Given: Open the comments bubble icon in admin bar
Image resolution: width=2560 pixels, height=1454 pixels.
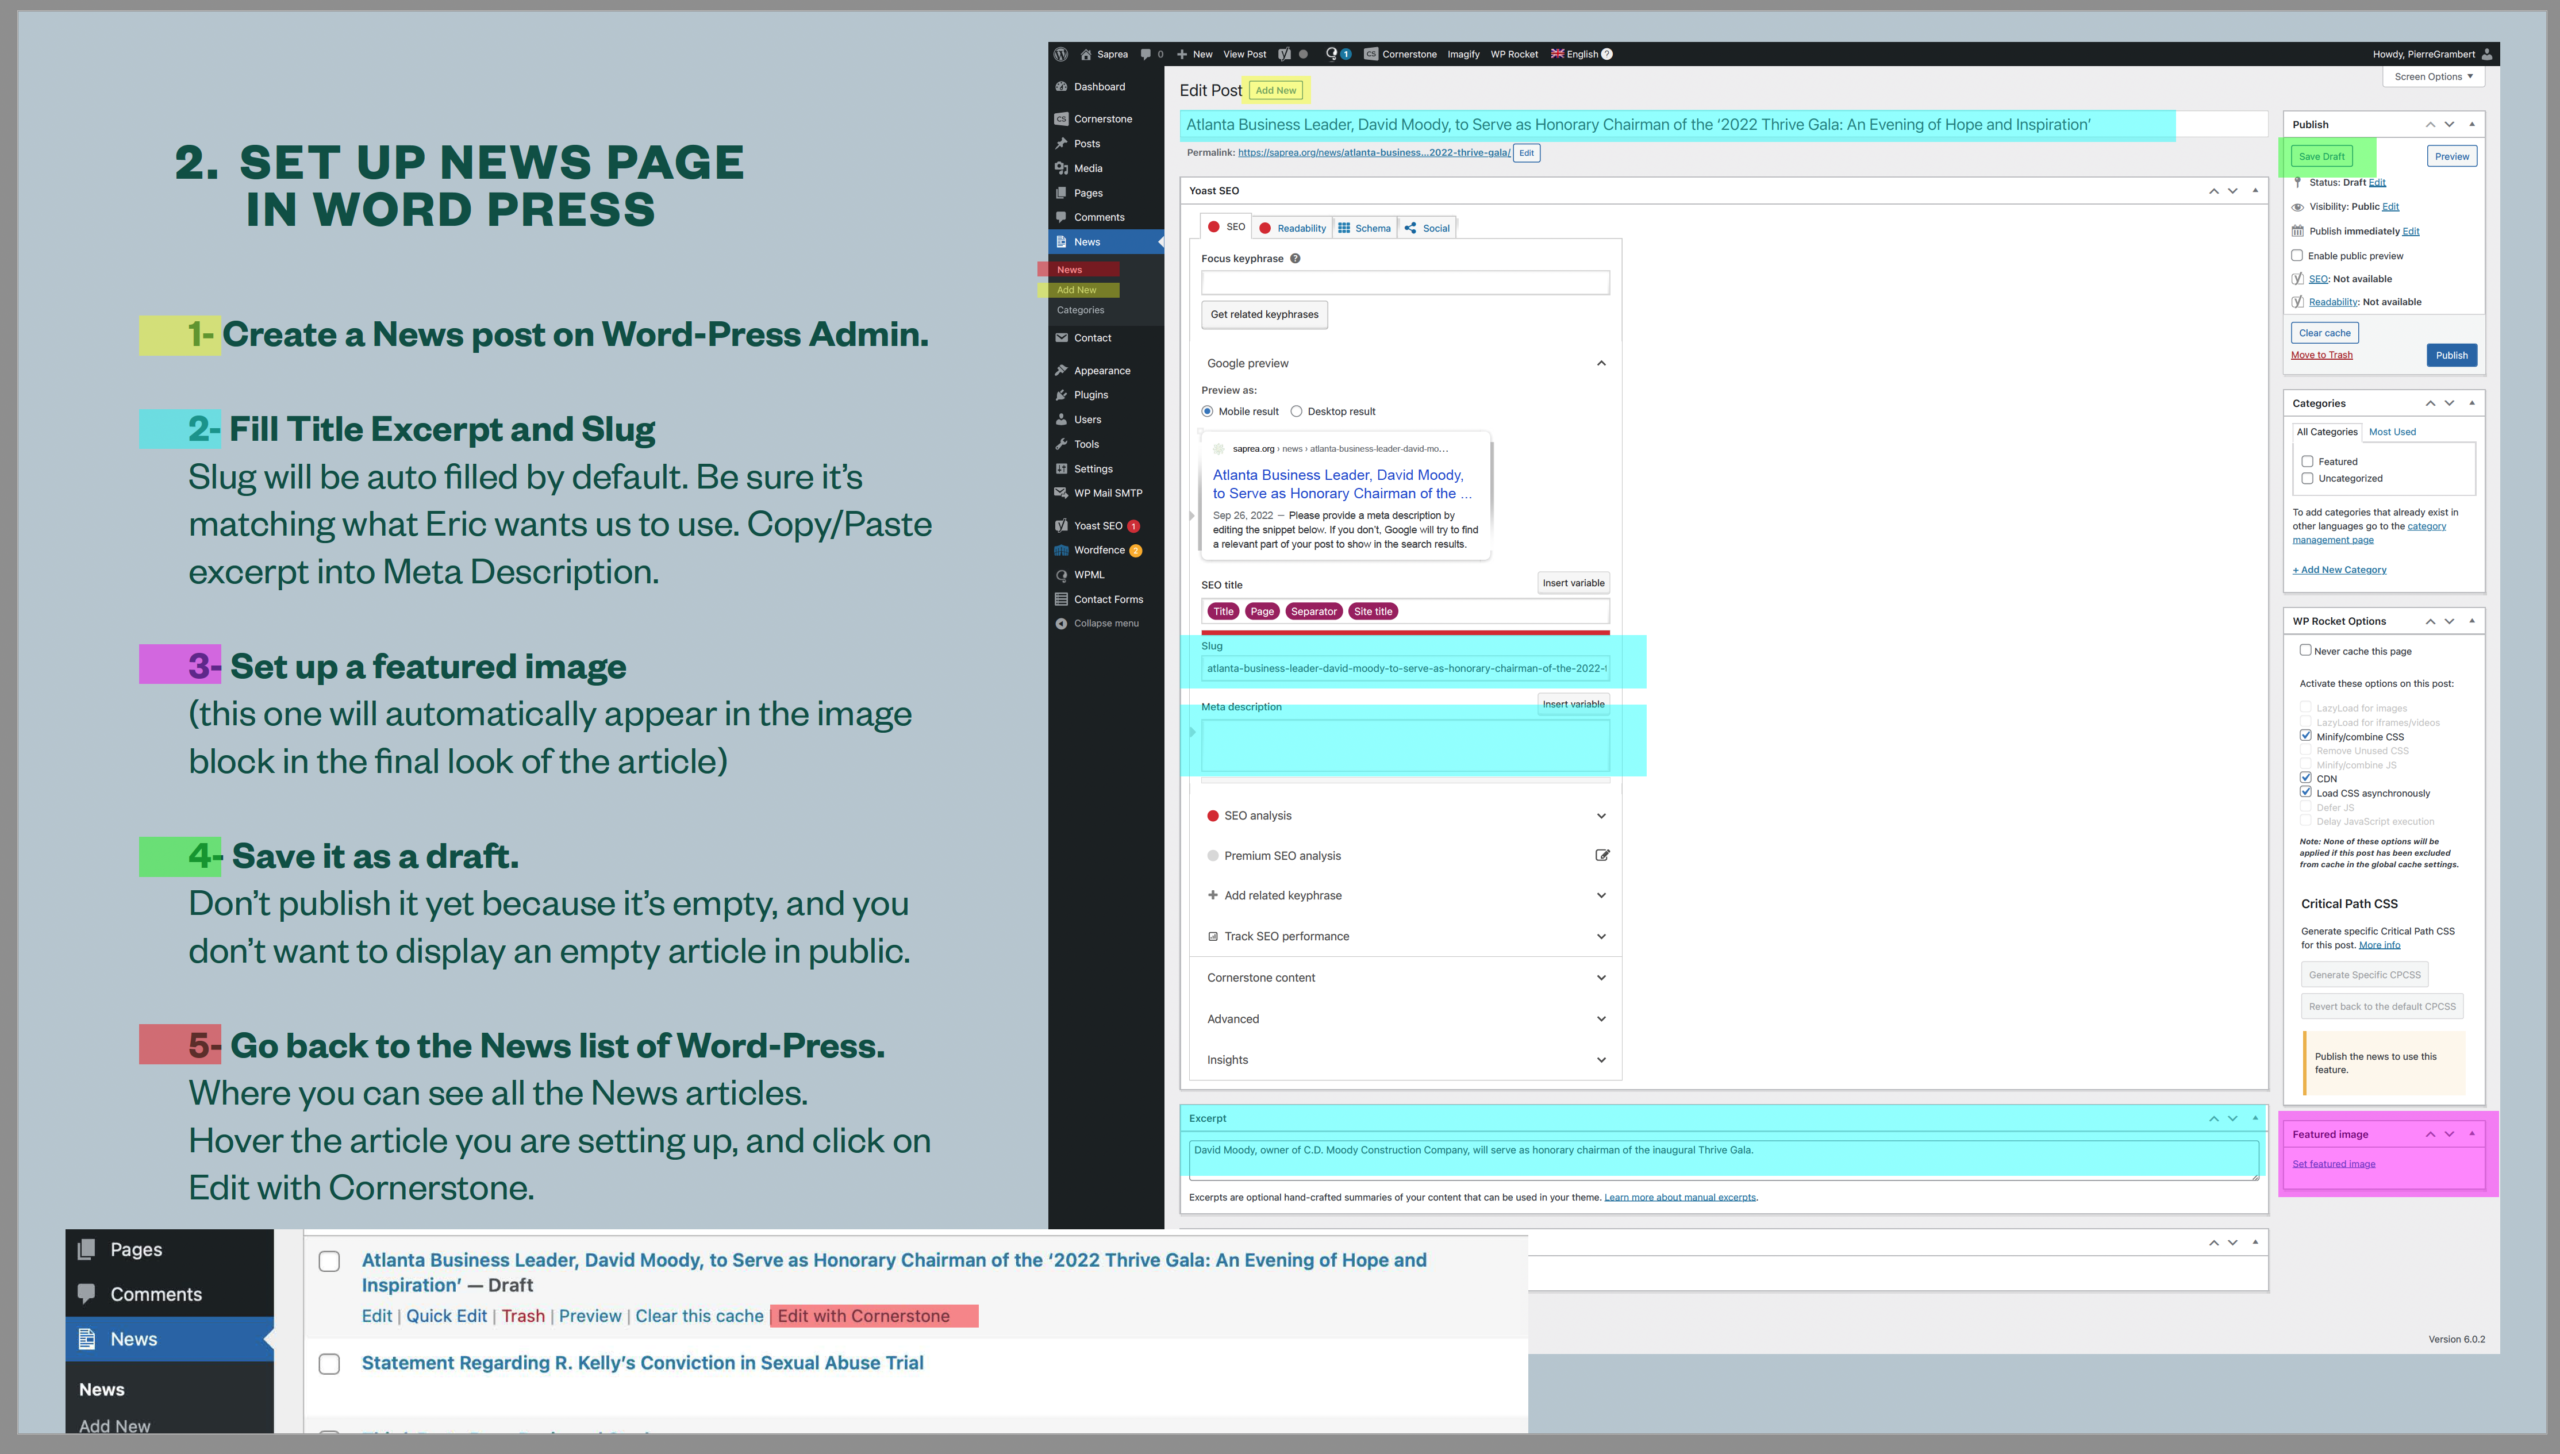Looking at the screenshot, I should (x=1146, y=54).
